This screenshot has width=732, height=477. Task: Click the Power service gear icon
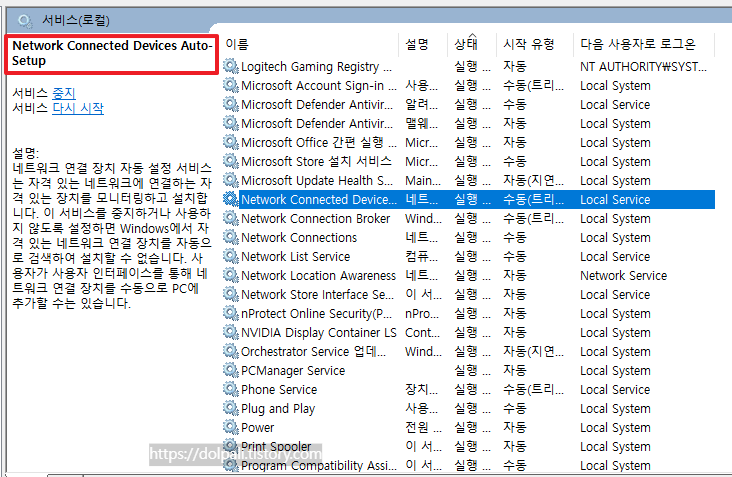coord(231,427)
